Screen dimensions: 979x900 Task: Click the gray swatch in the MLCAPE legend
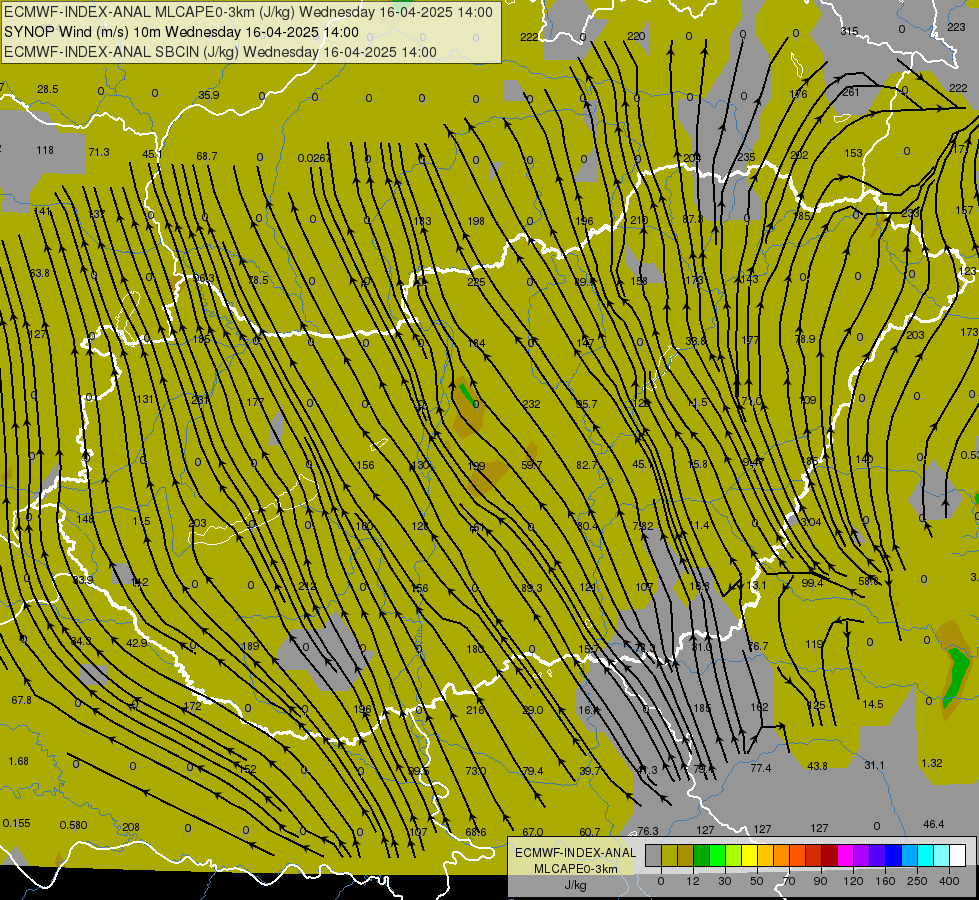tap(653, 855)
